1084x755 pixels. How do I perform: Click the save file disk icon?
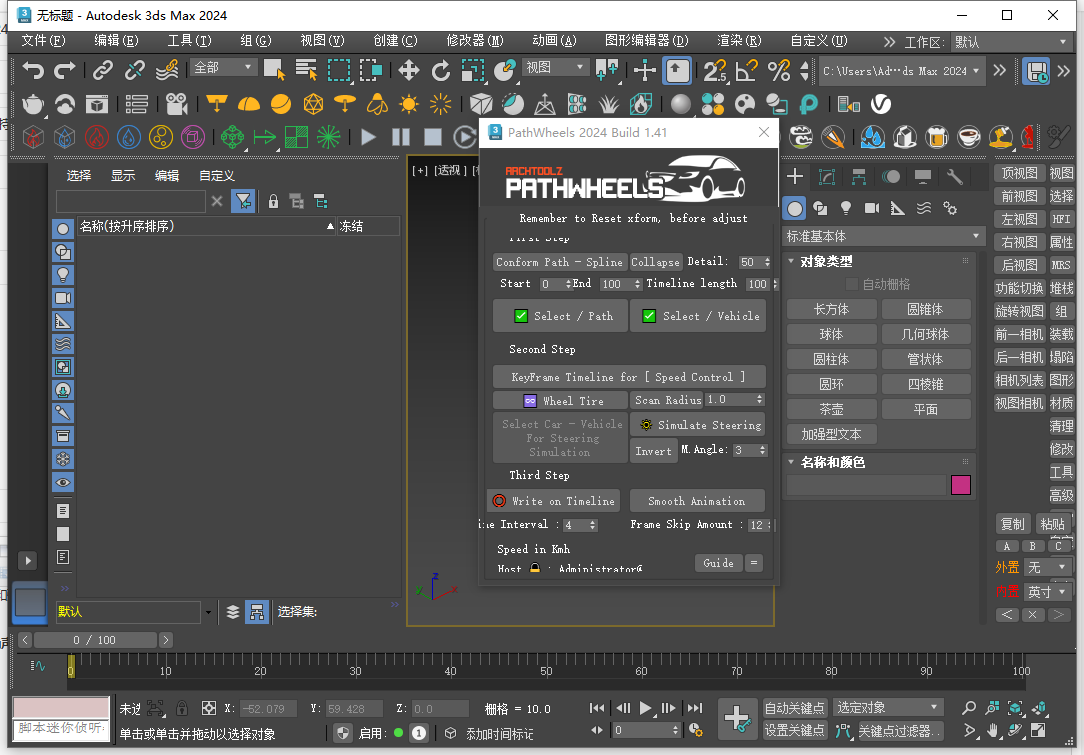1036,71
